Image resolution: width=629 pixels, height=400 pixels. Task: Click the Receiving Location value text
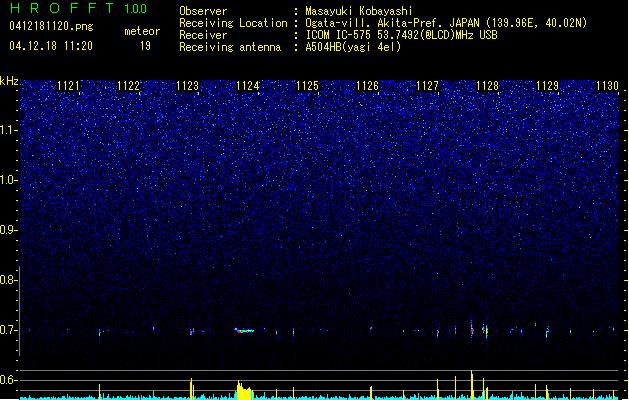pyautogui.click(x=446, y=23)
